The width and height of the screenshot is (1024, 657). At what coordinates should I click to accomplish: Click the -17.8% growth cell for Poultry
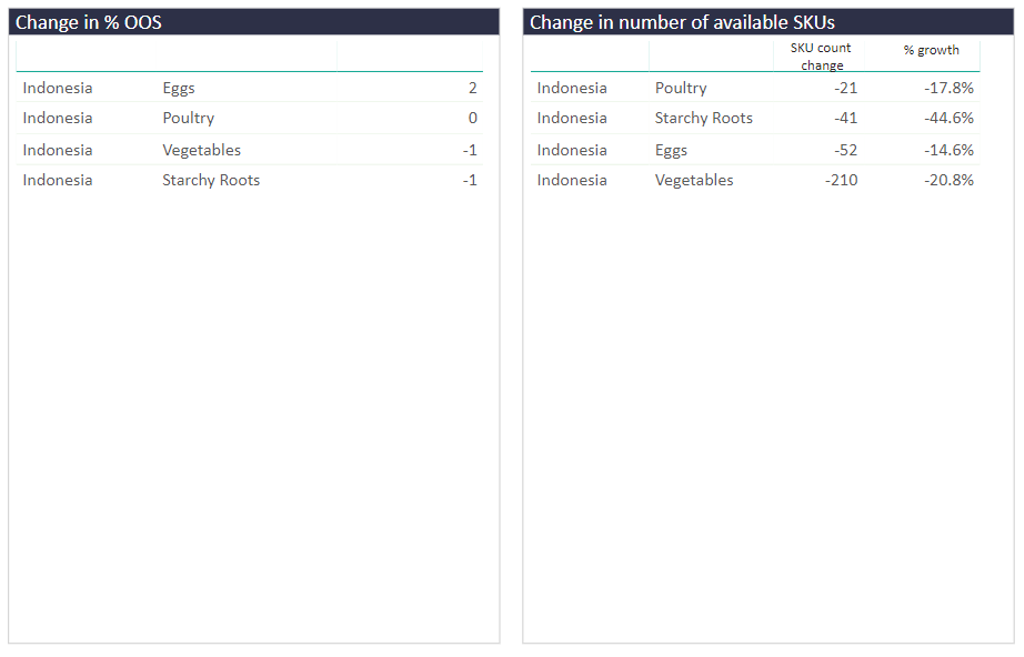coord(948,88)
